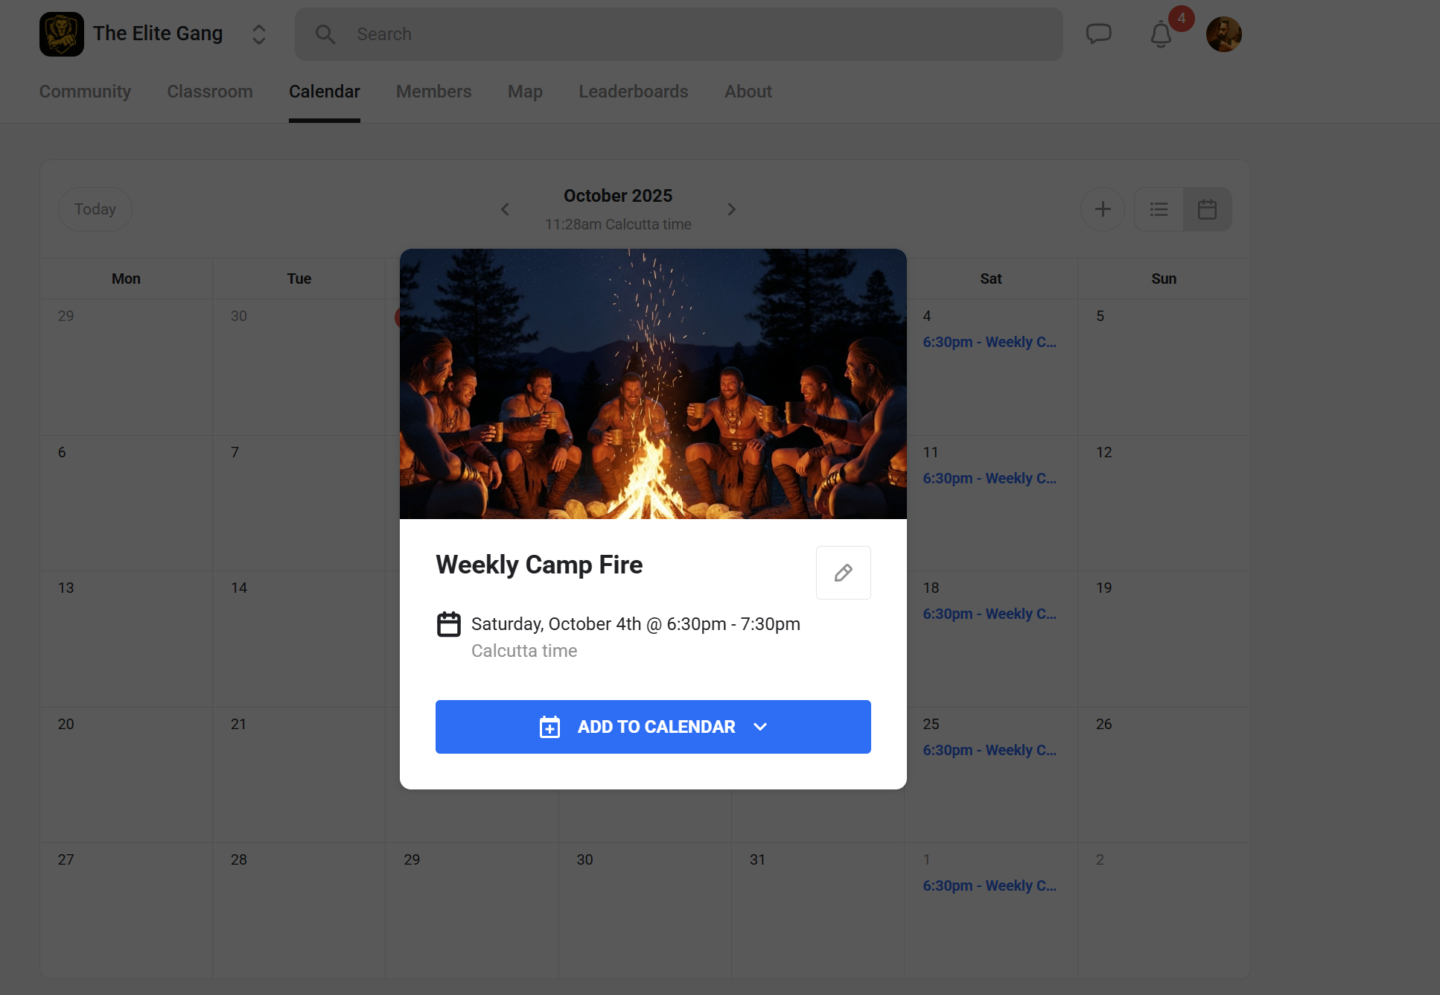This screenshot has width=1440, height=995.
Task: Click the Sun column header
Action: tap(1164, 279)
